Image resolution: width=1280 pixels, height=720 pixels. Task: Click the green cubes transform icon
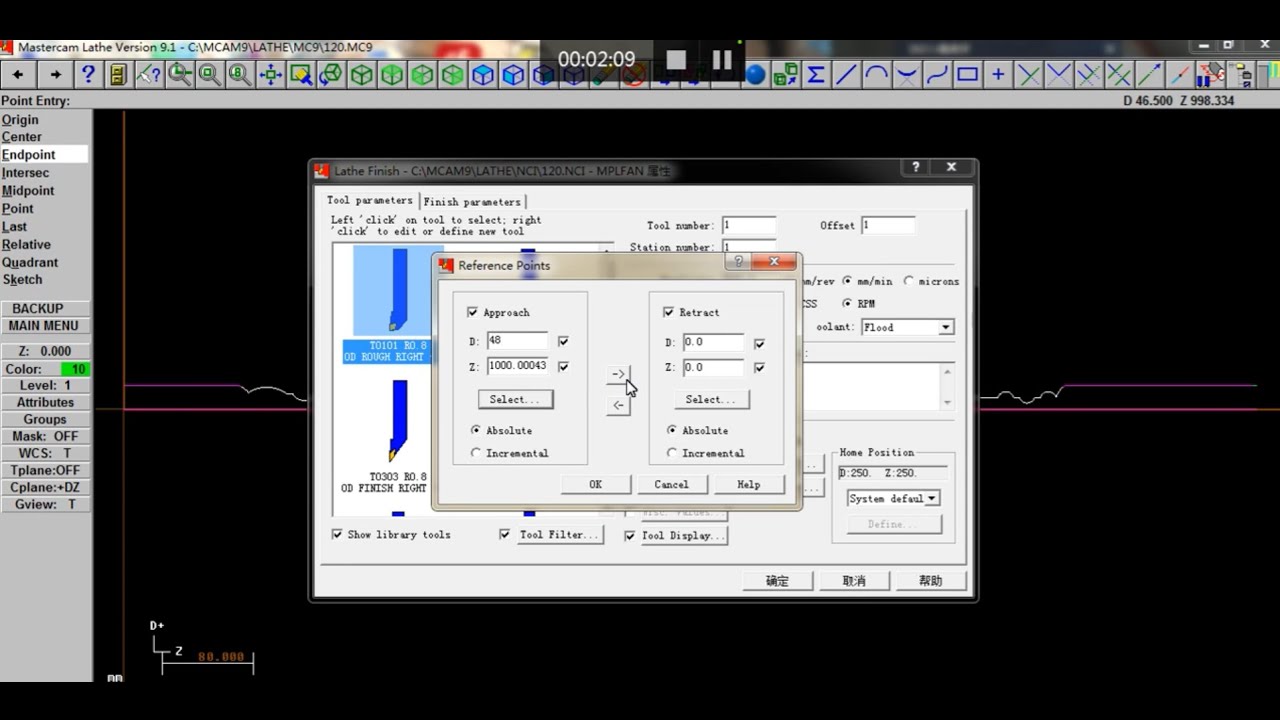click(785, 74)
